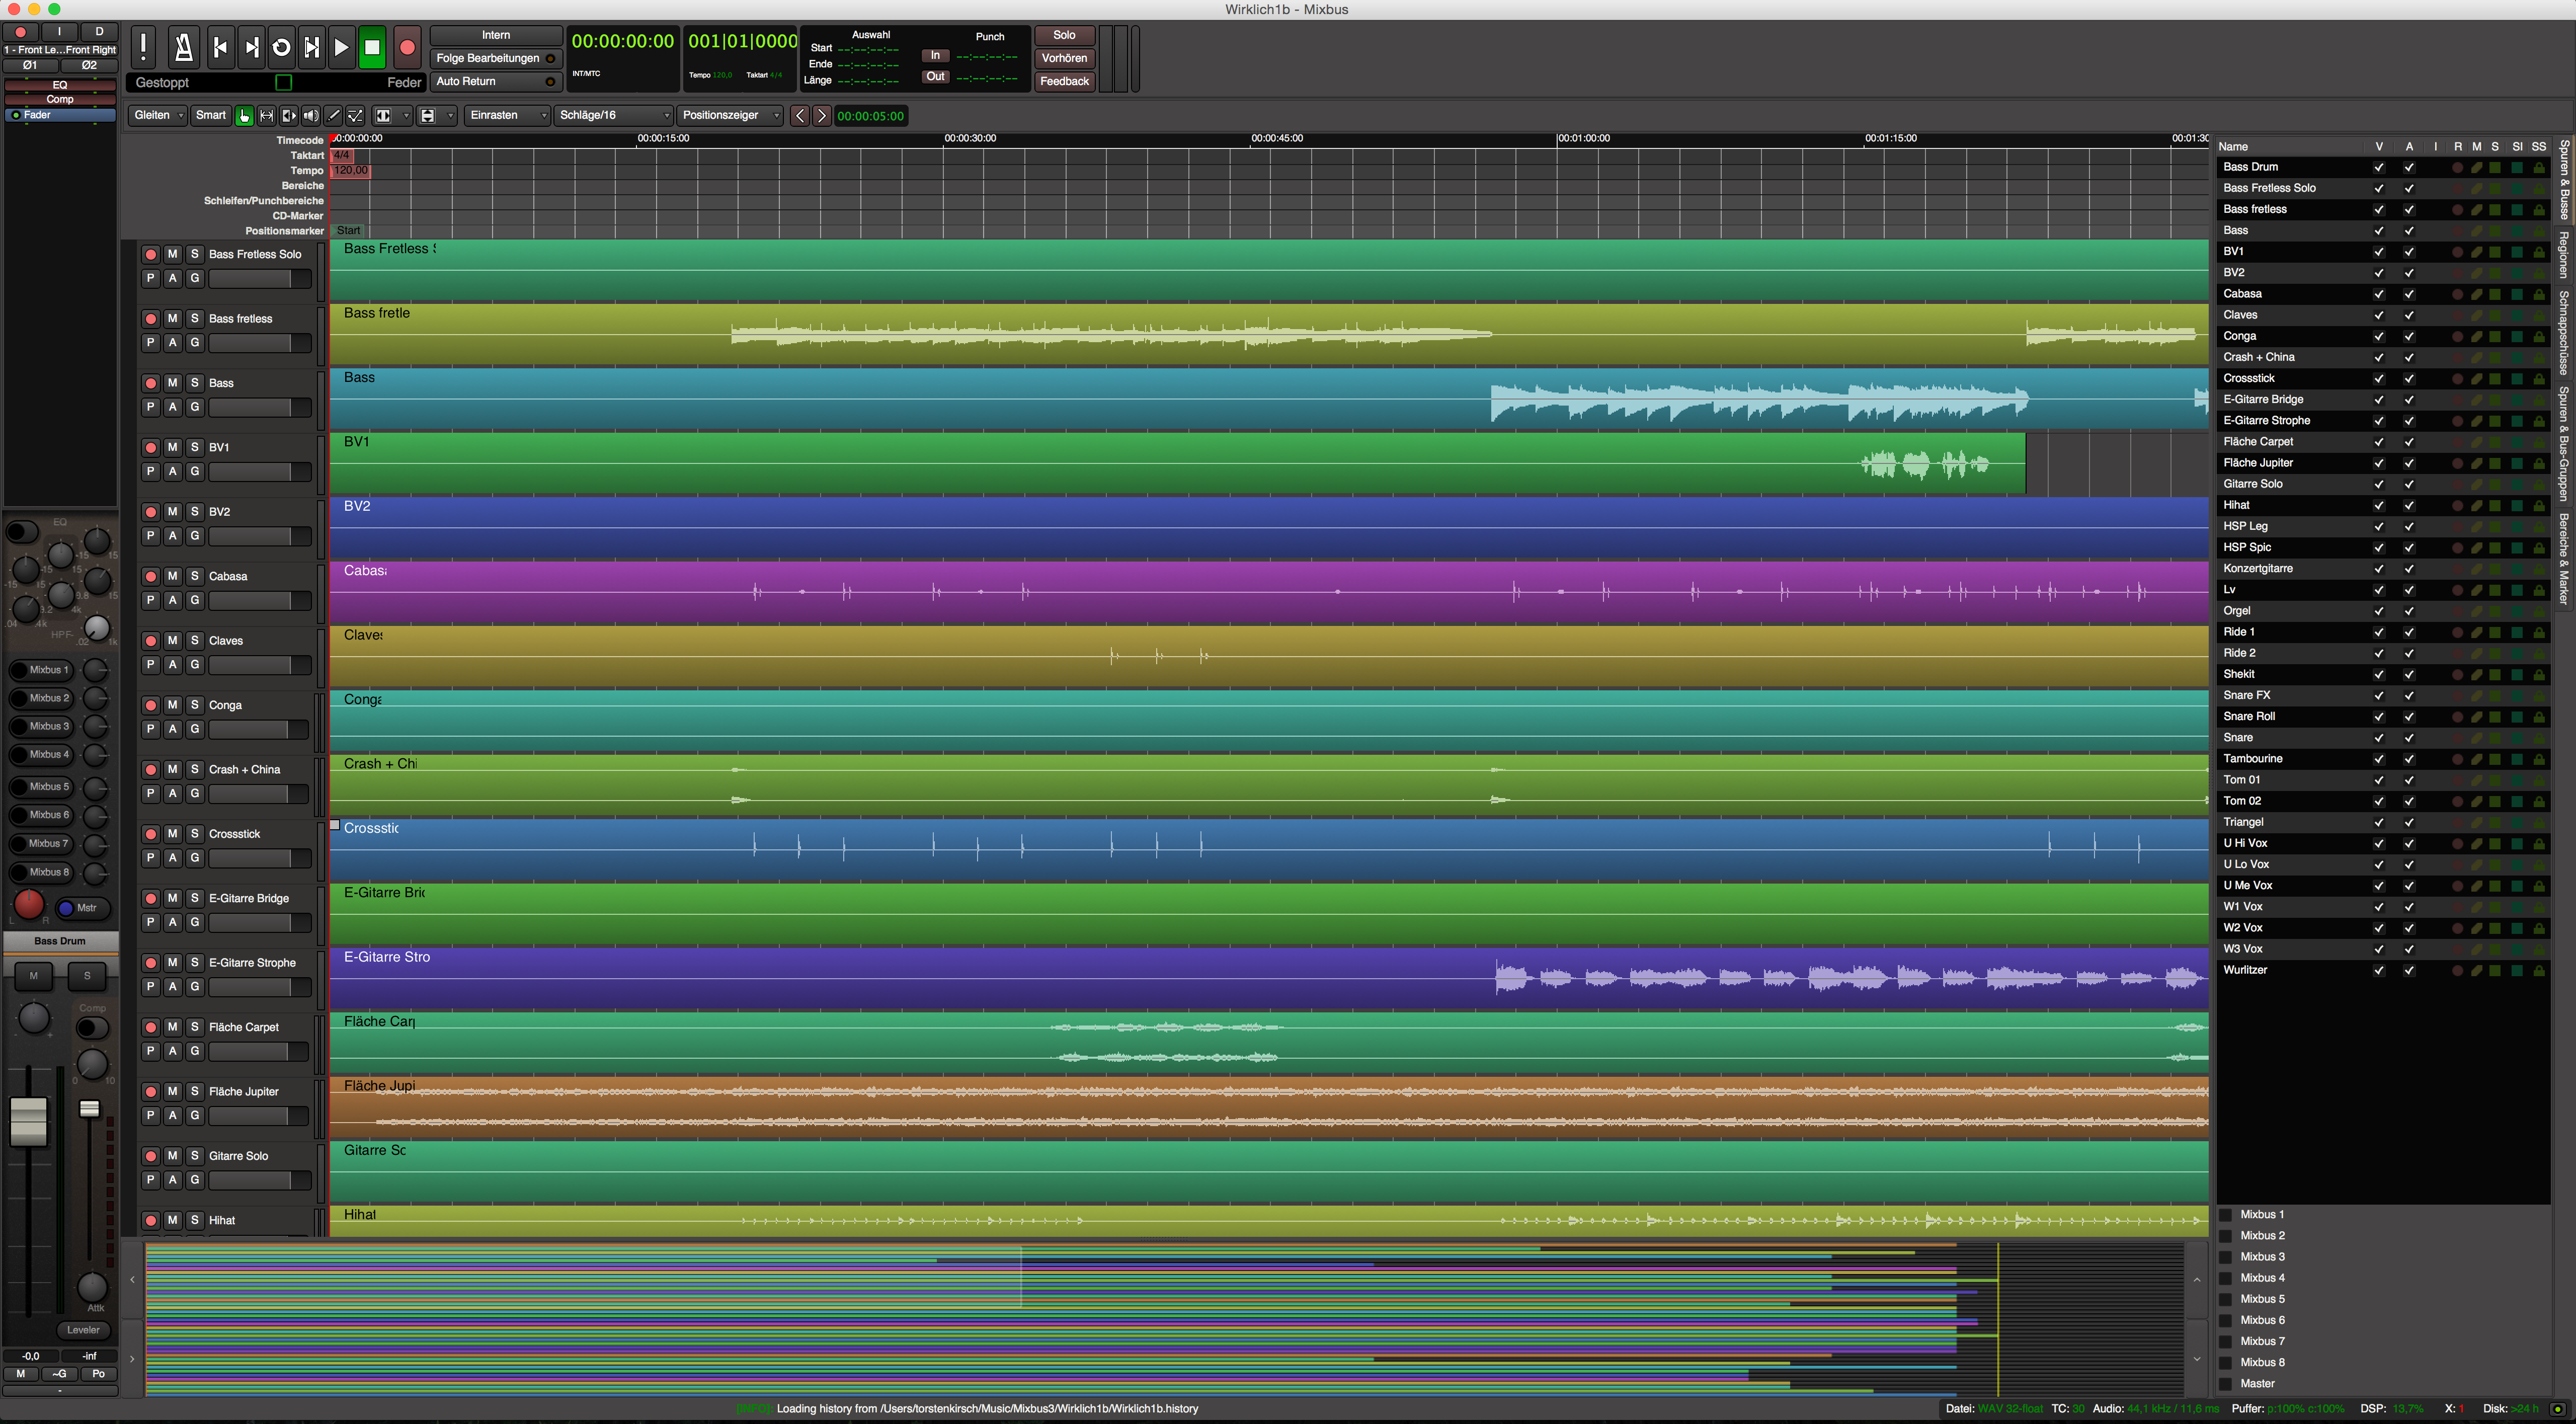Image resolution: width=2576 pixels, height=1424 pixels.
Task: Click the panic exclamation button
Action: coord(144,47)
